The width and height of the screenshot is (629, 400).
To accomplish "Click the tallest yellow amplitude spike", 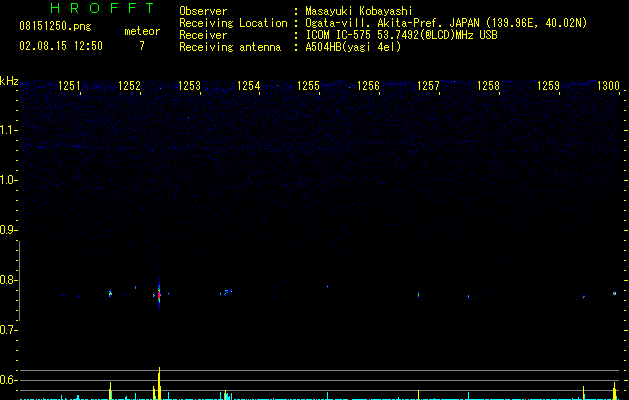I will pyautogui.click(x=159, y=383).
